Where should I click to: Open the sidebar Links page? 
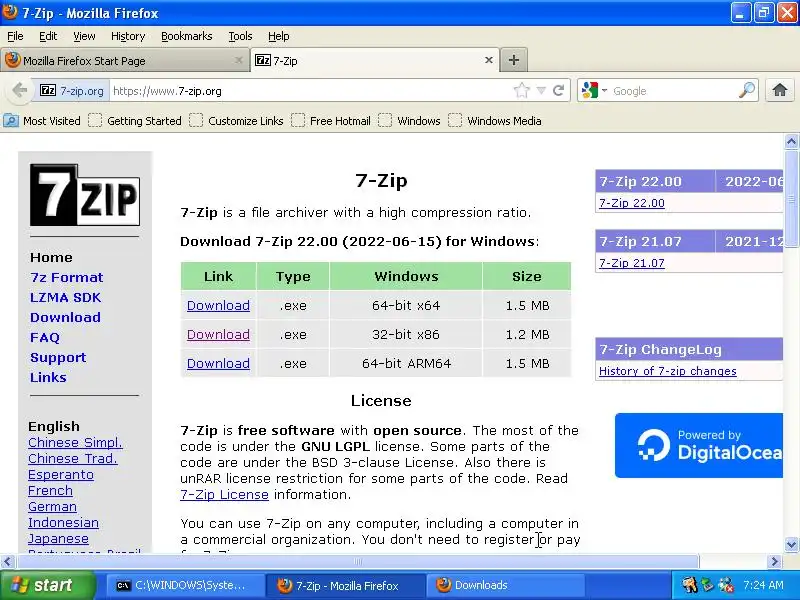(48, 378)
